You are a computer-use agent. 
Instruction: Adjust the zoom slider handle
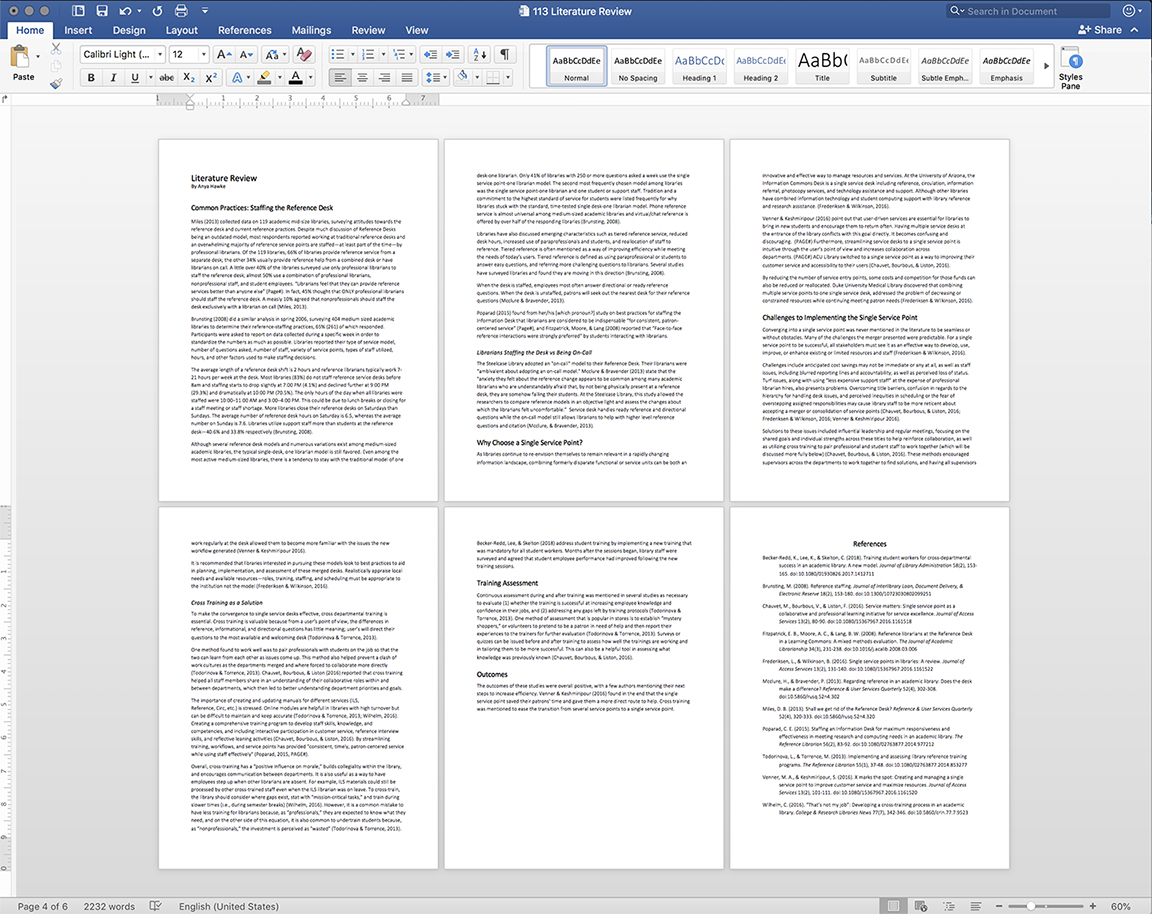1031,906
